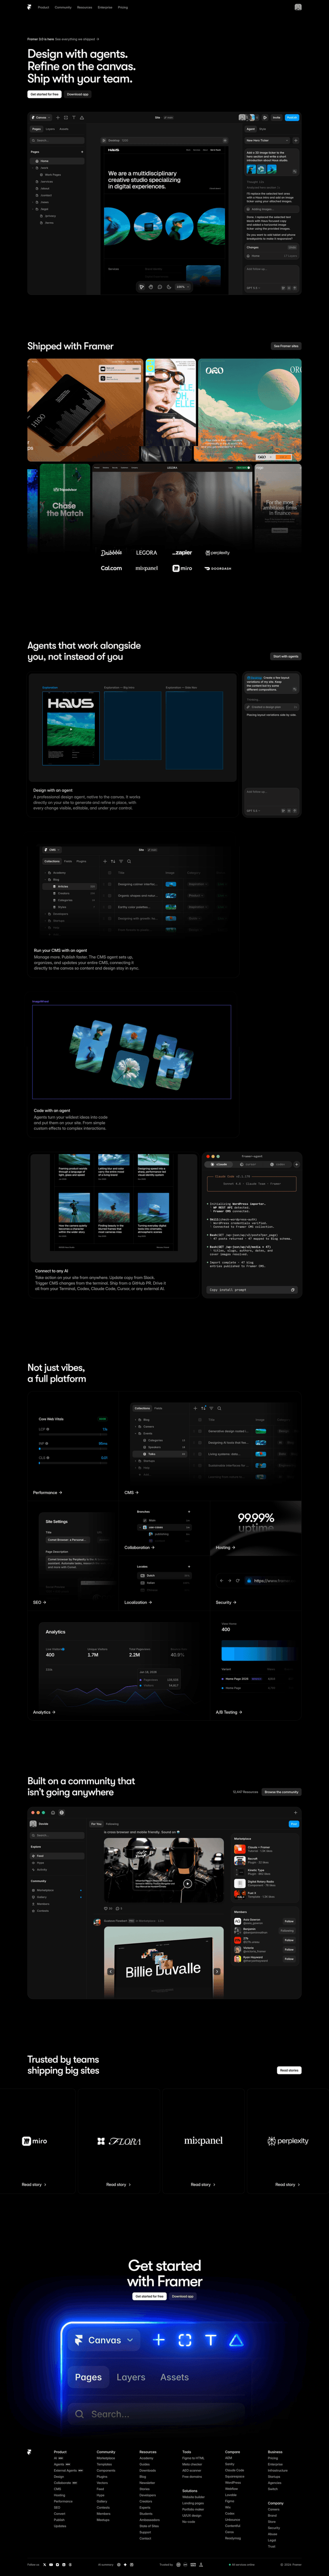Click Enterprise in top navigation
329x2576 pixels.
tap(105, 7)
